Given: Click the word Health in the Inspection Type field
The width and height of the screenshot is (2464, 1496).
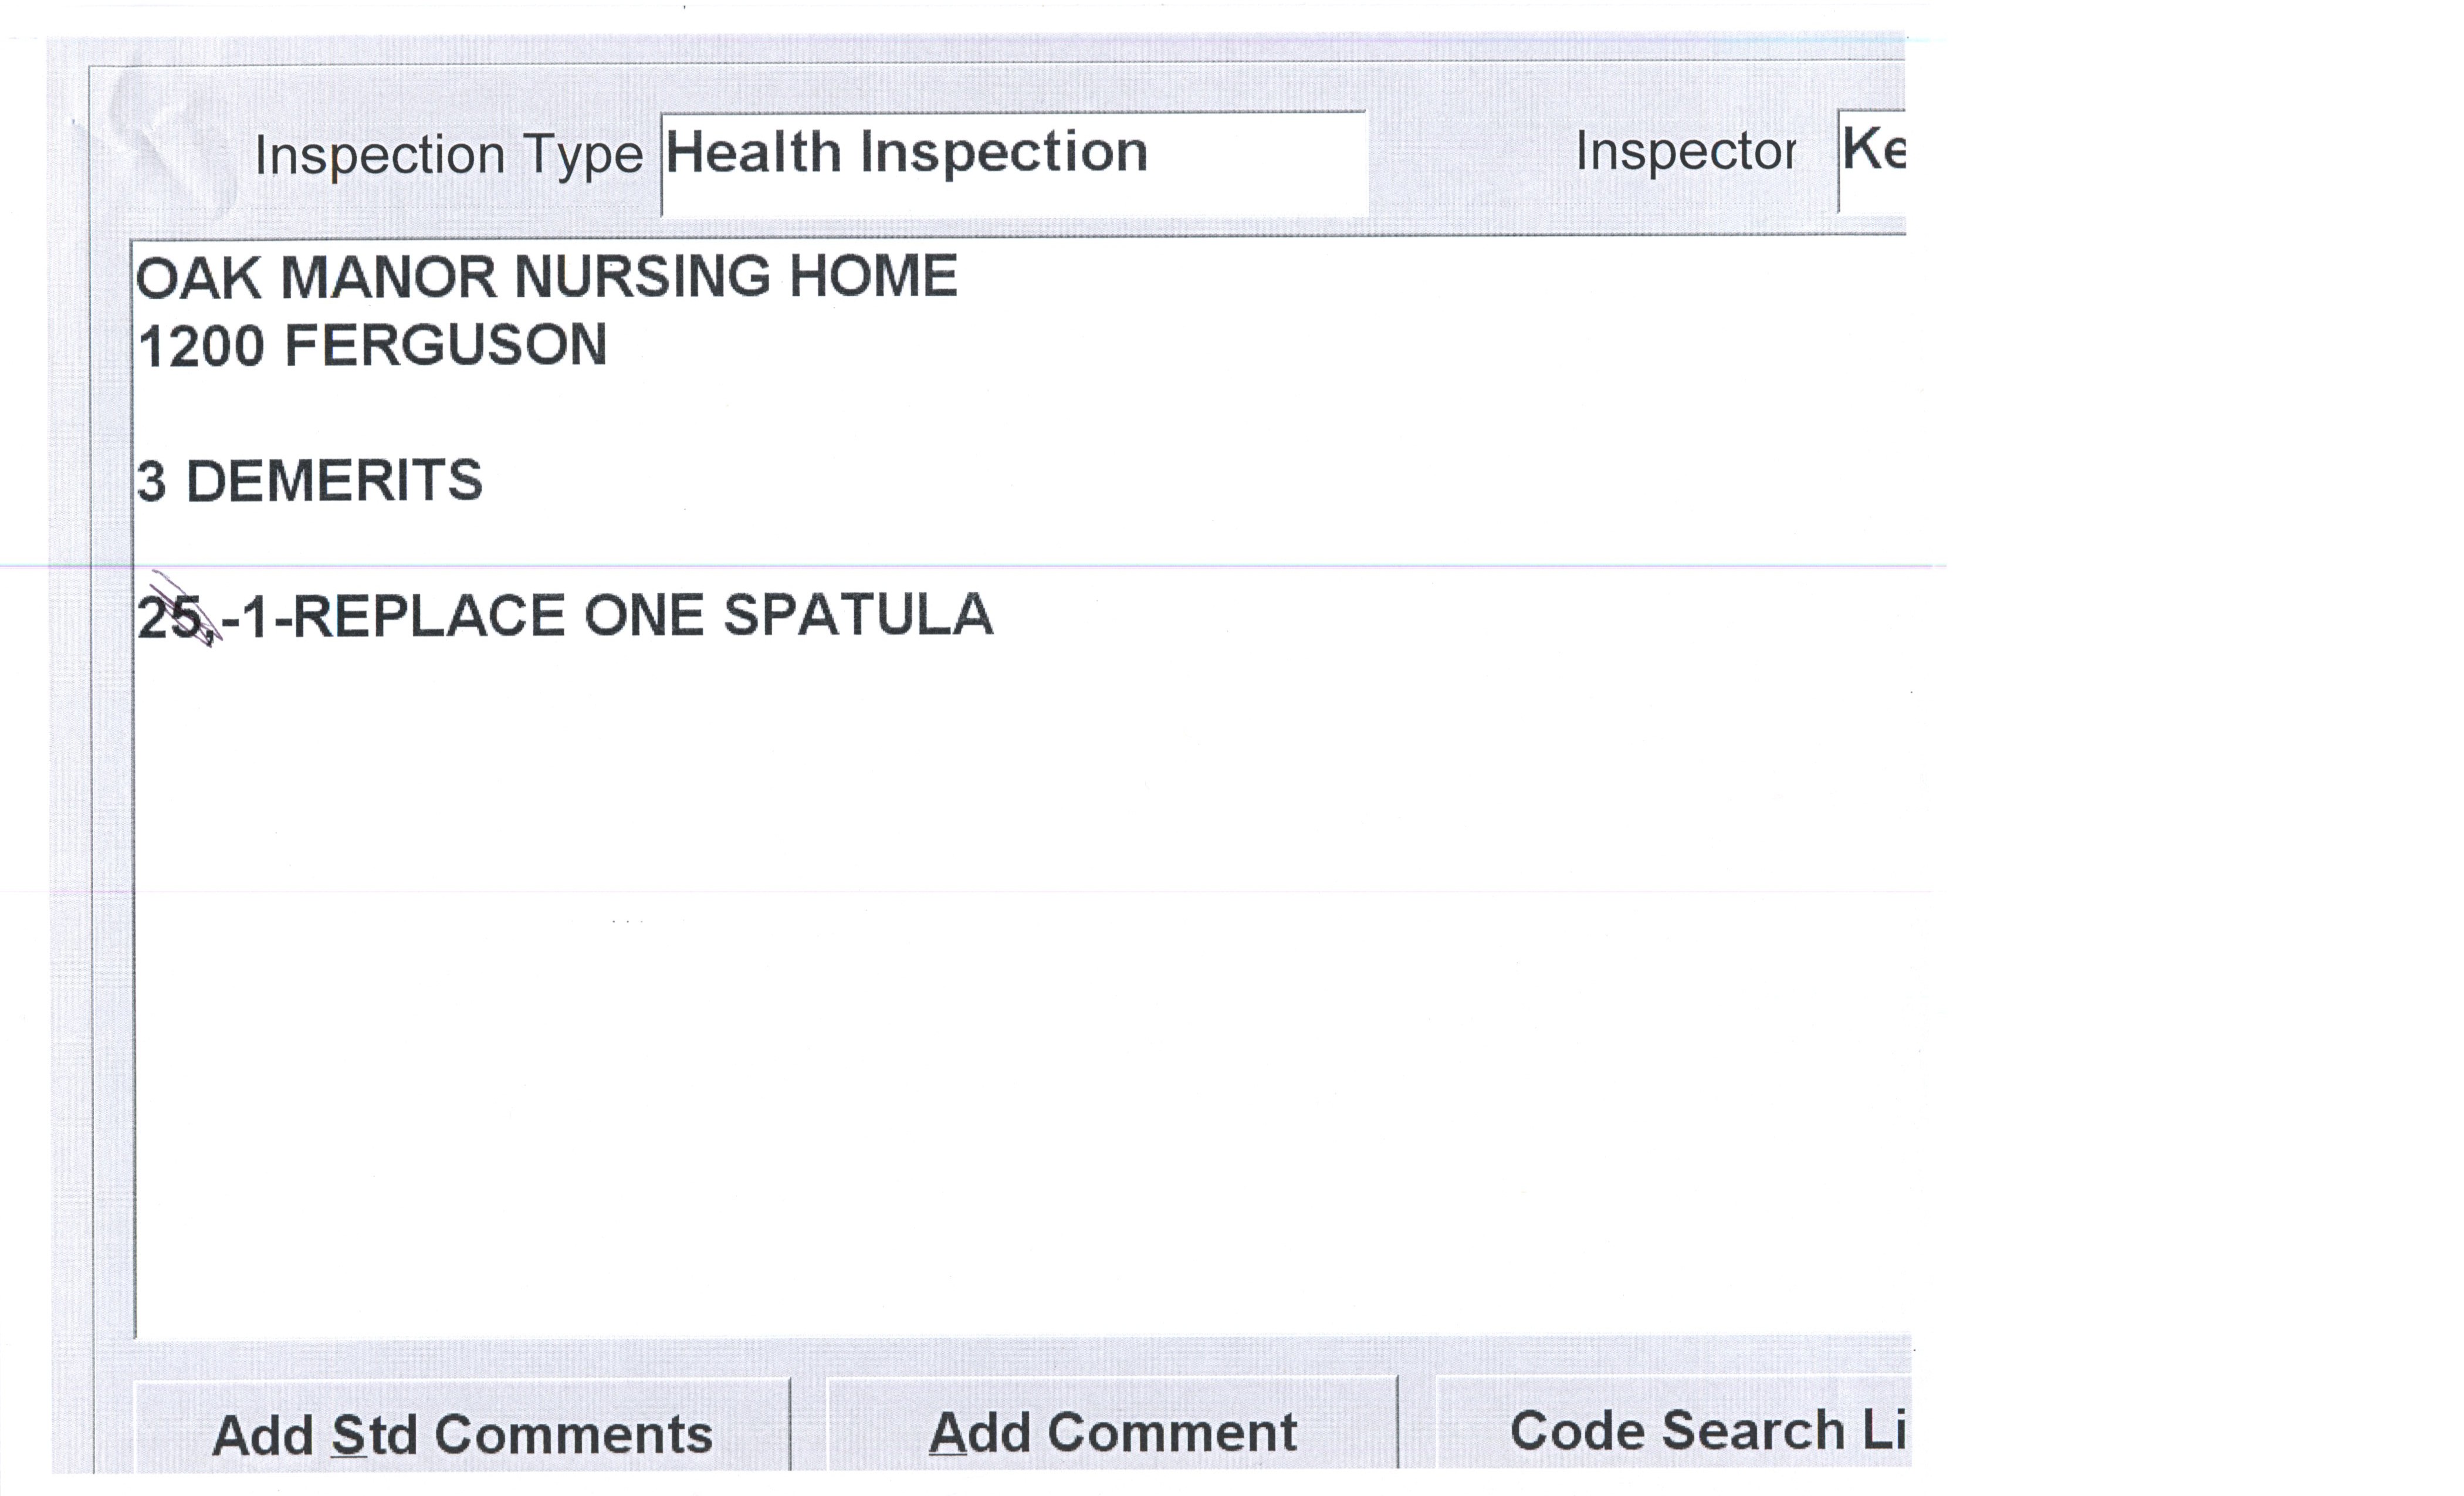Looking at the screenshot, I should 753,153.
